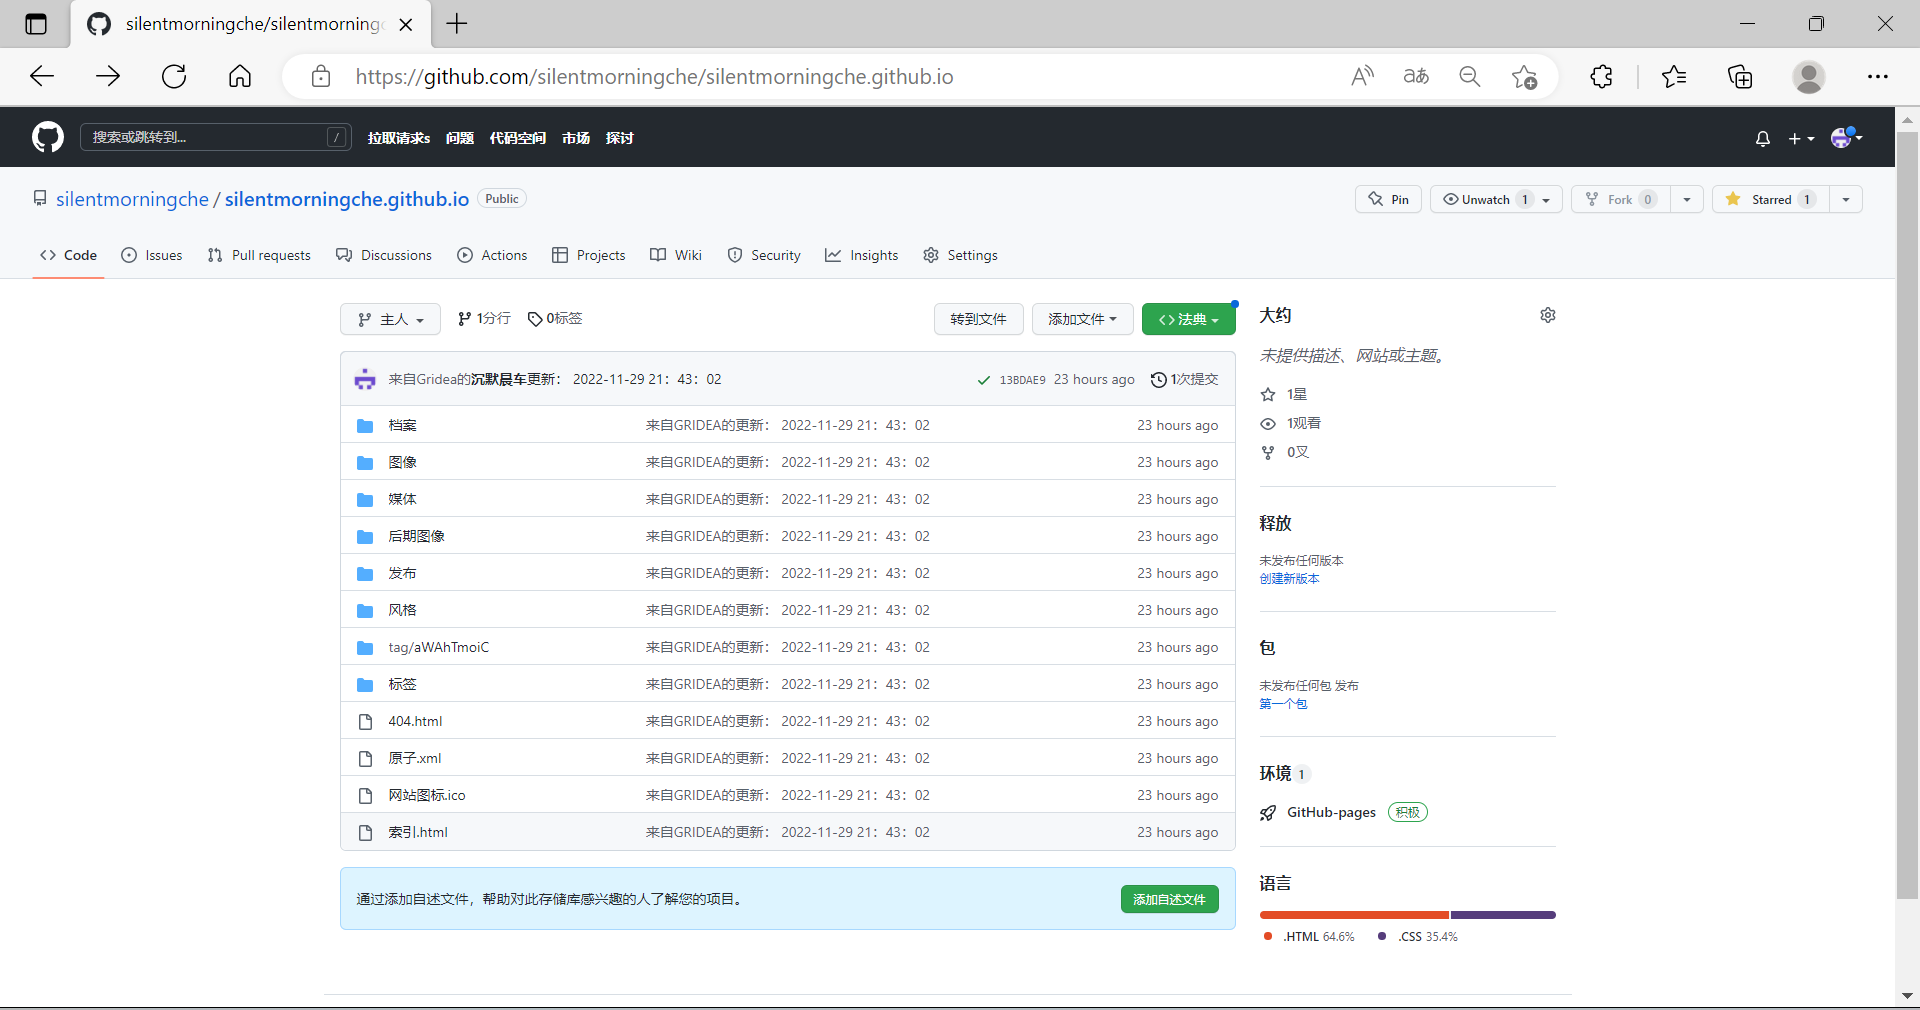
Task: Open the 添加文件 dropdown
Action: click(x=1081, y=319)
